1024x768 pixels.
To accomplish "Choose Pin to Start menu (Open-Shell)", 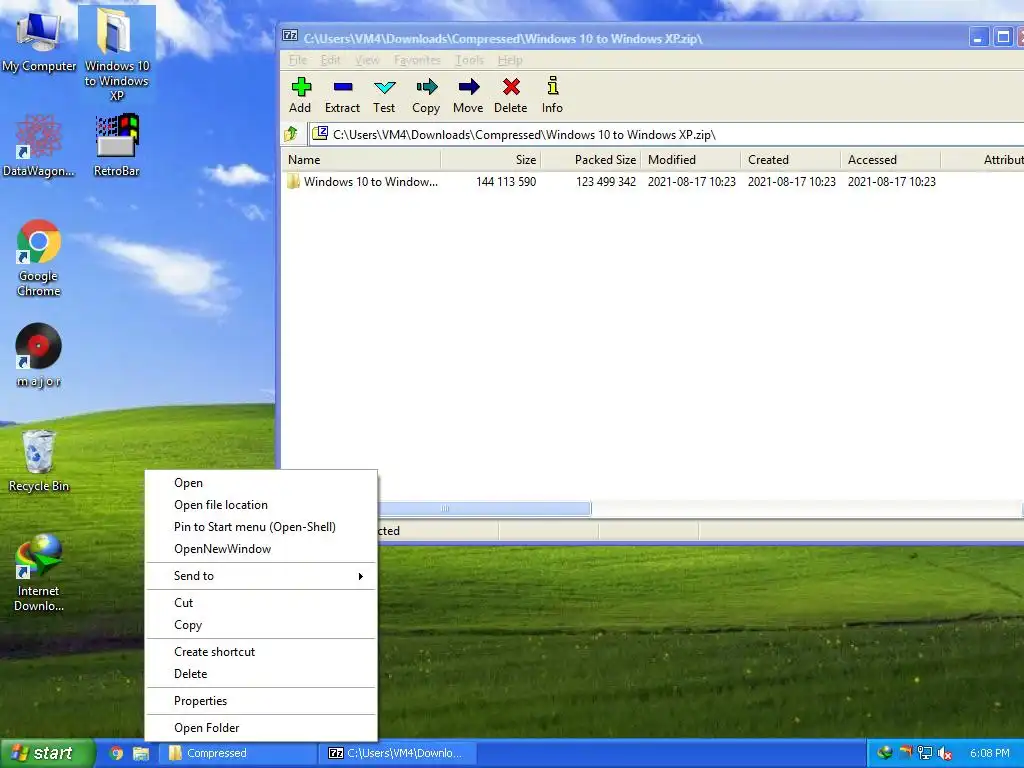I will click(x=261, y=527).
